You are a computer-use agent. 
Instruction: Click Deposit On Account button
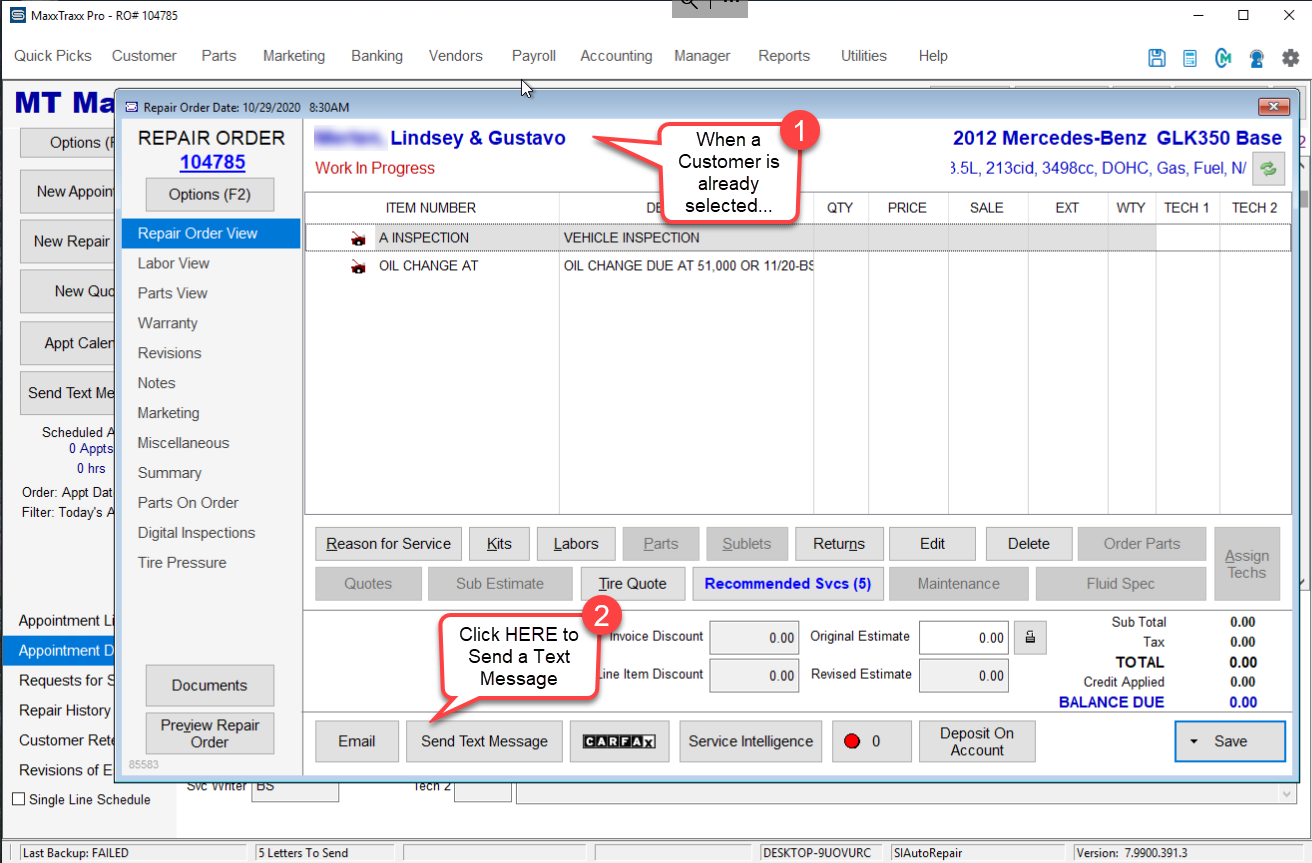[977, 742]
